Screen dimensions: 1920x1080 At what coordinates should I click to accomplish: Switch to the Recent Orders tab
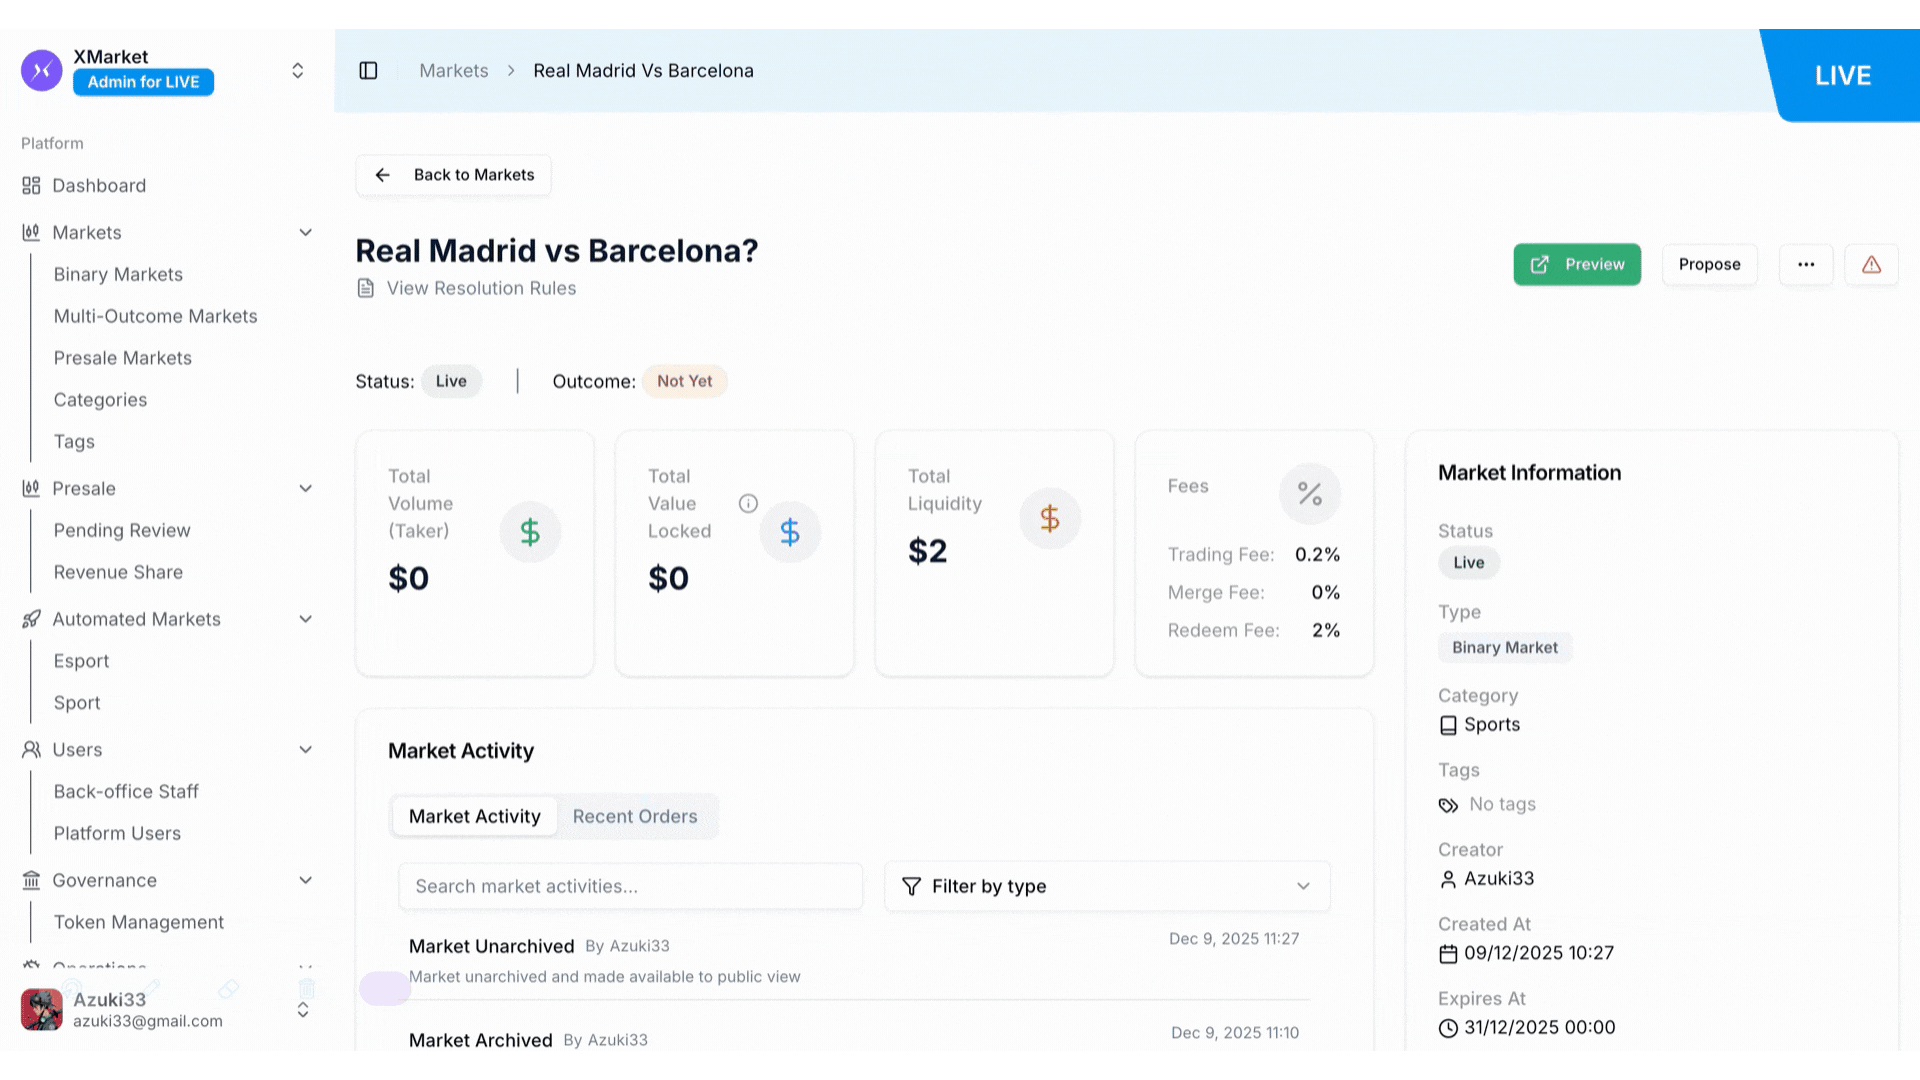[x=635, y=817]
